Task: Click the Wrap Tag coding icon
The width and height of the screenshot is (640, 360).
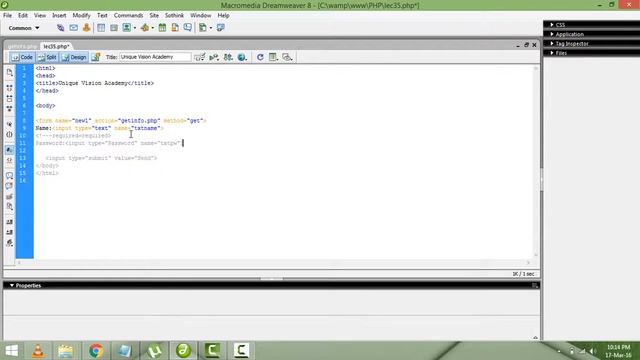Action: tap(9, 197)
